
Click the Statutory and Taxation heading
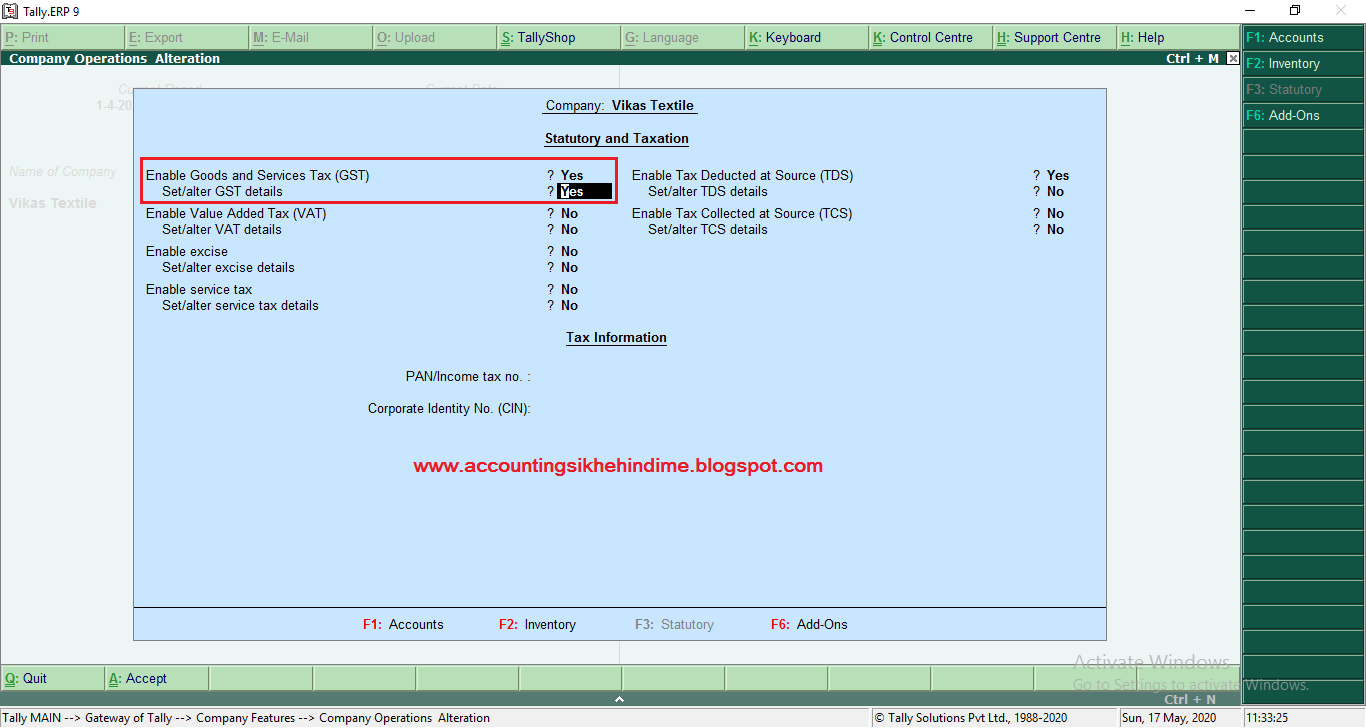616,138
